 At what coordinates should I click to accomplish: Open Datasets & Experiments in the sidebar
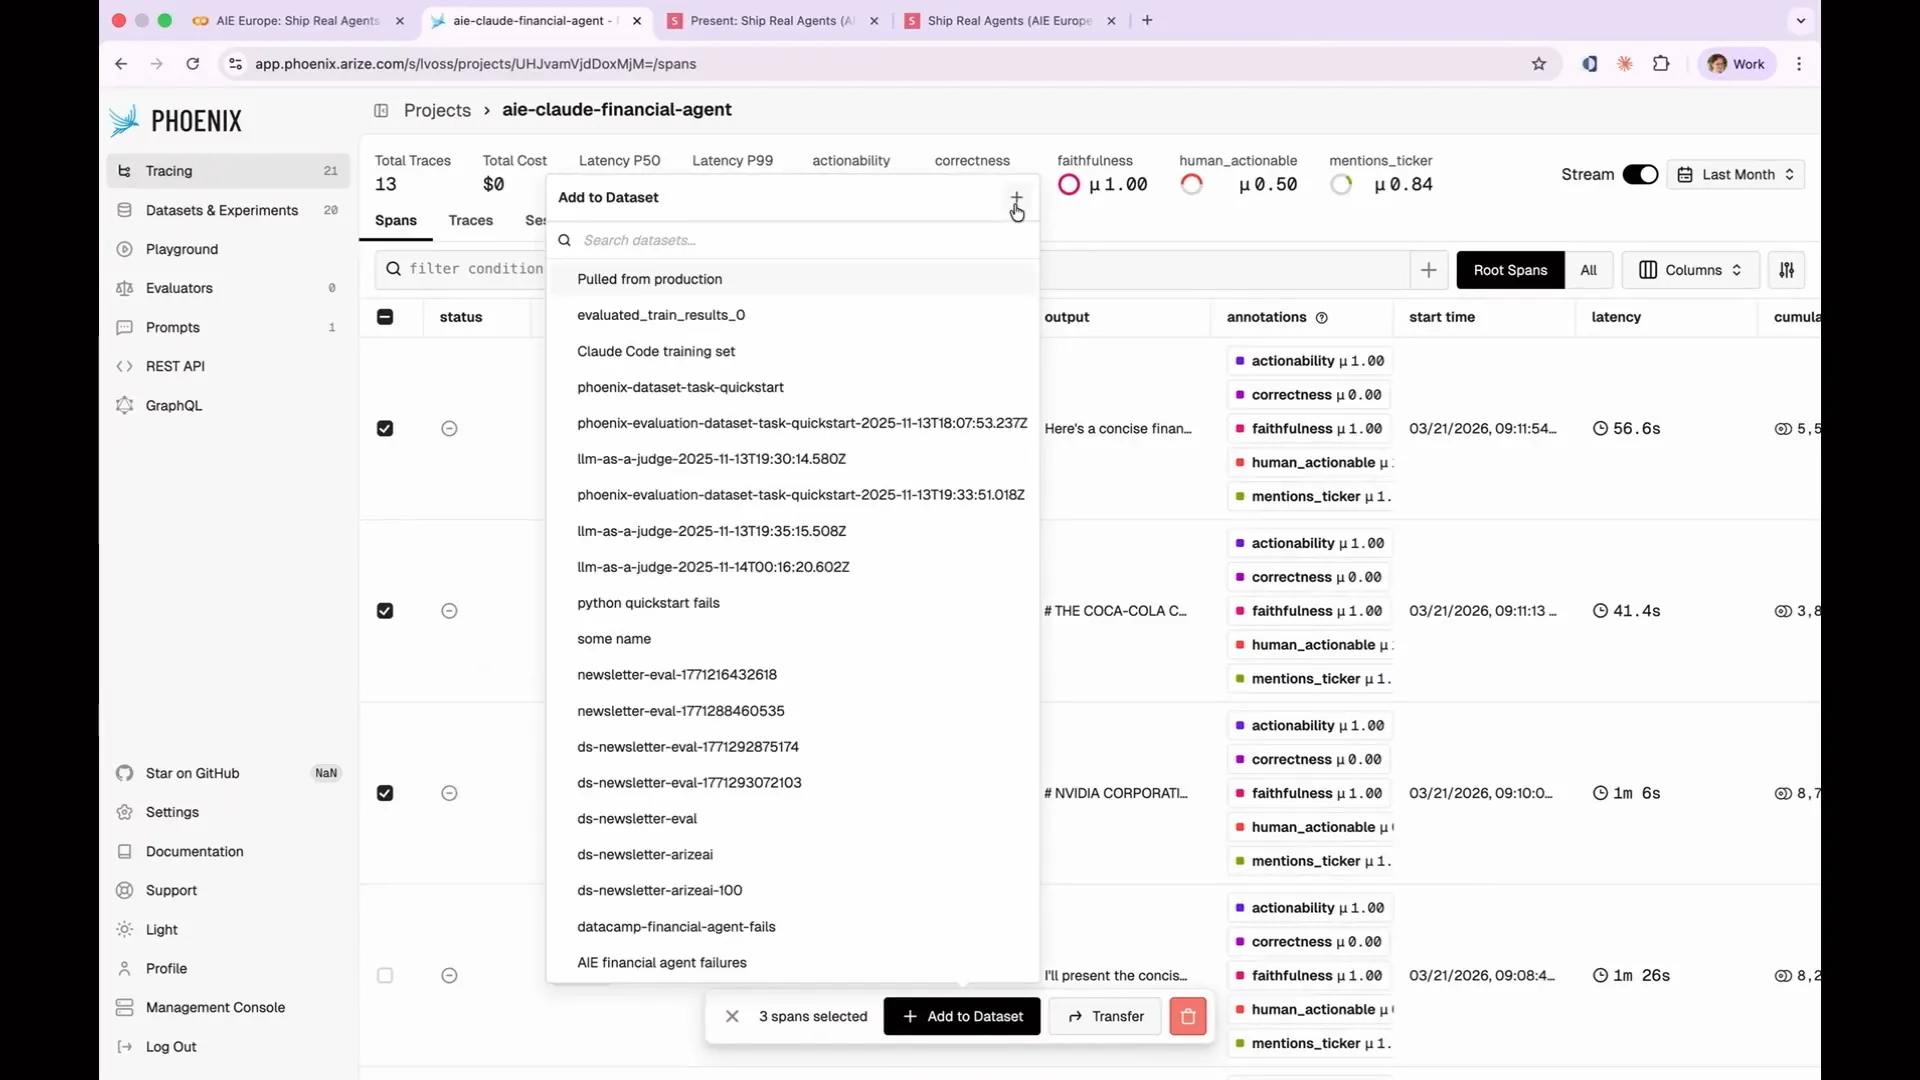(x=228, y=210)
